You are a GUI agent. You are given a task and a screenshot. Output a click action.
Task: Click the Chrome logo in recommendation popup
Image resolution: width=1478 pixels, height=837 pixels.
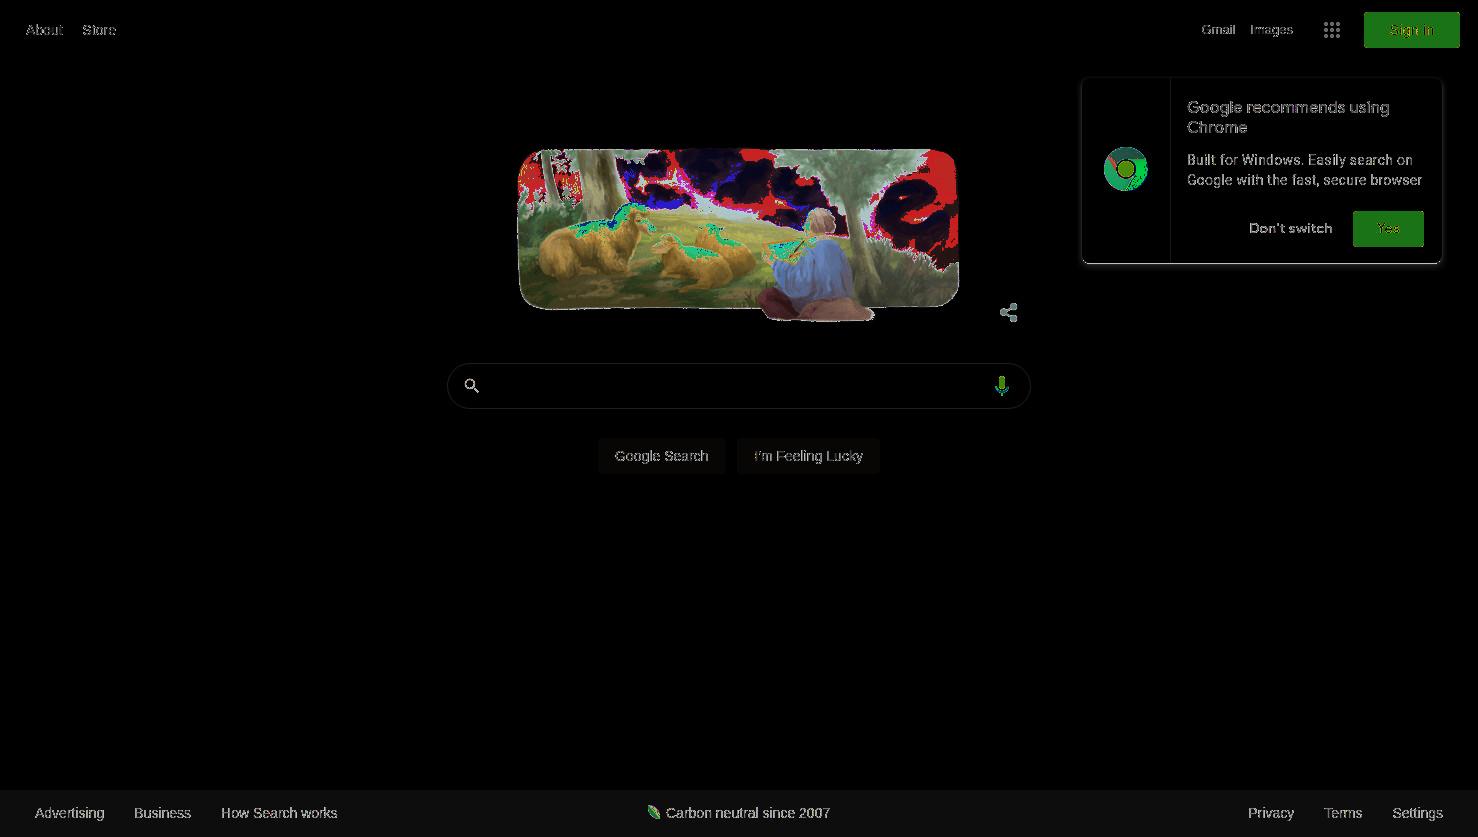click(x=1125, y=169)
